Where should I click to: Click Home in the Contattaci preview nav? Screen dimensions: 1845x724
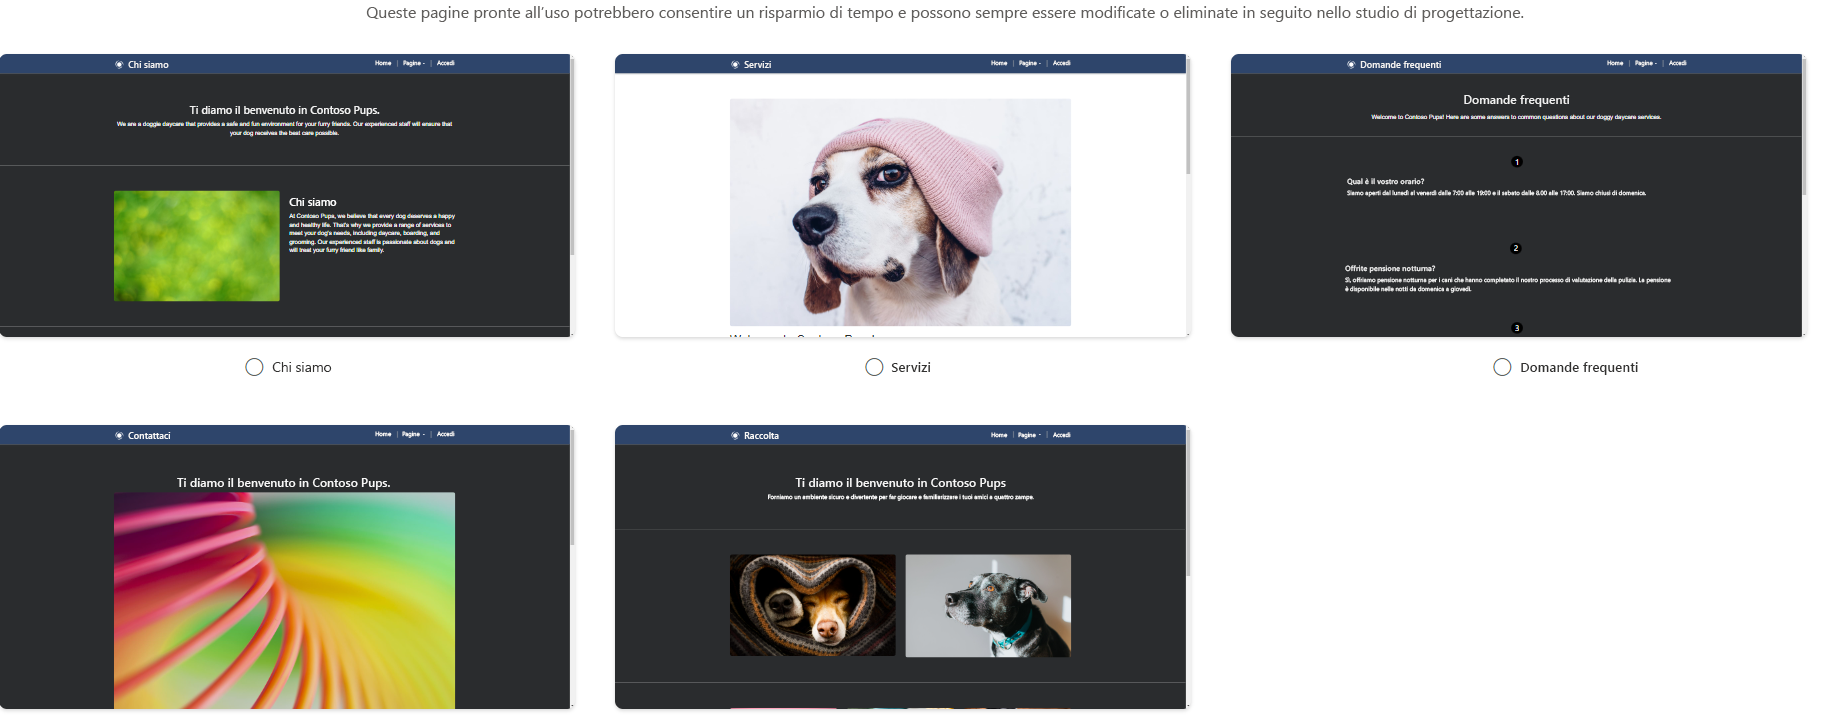383,434
